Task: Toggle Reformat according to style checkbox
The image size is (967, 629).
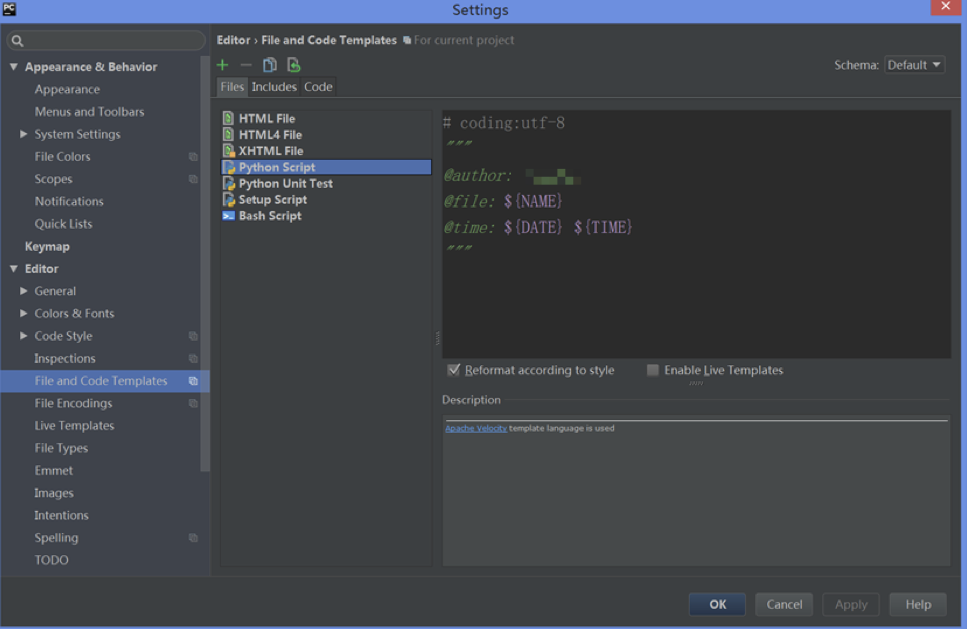Action: click(x=454, y=370)
